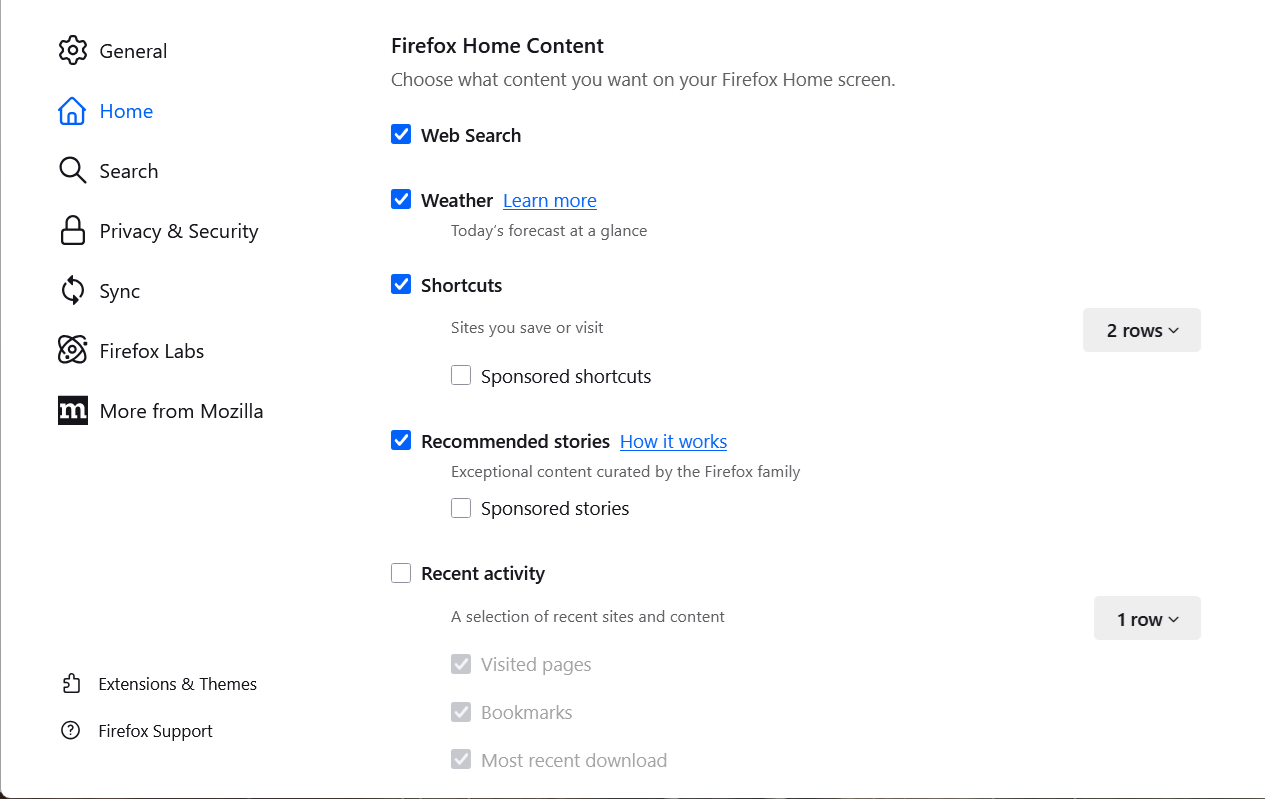Click the Privacy & Security padlock icon
This screenshot has height=799, width=1265.
click(x=73, y=230)
